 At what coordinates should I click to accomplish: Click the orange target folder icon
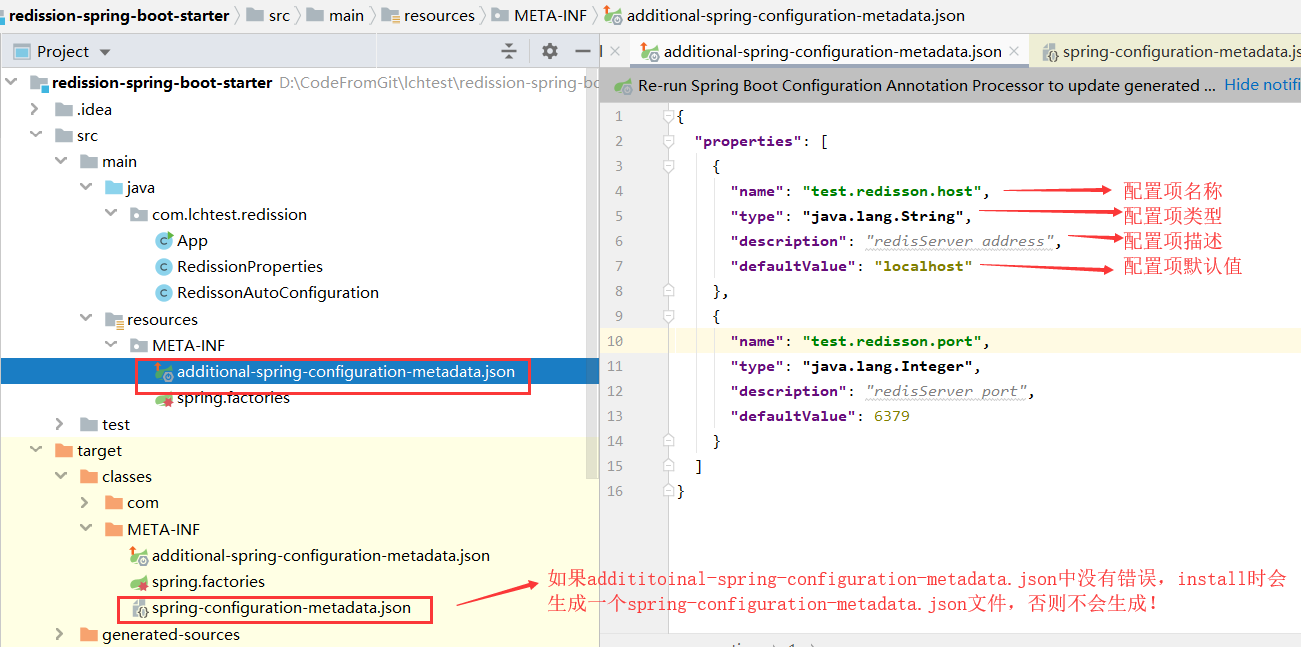click(64, 450)
